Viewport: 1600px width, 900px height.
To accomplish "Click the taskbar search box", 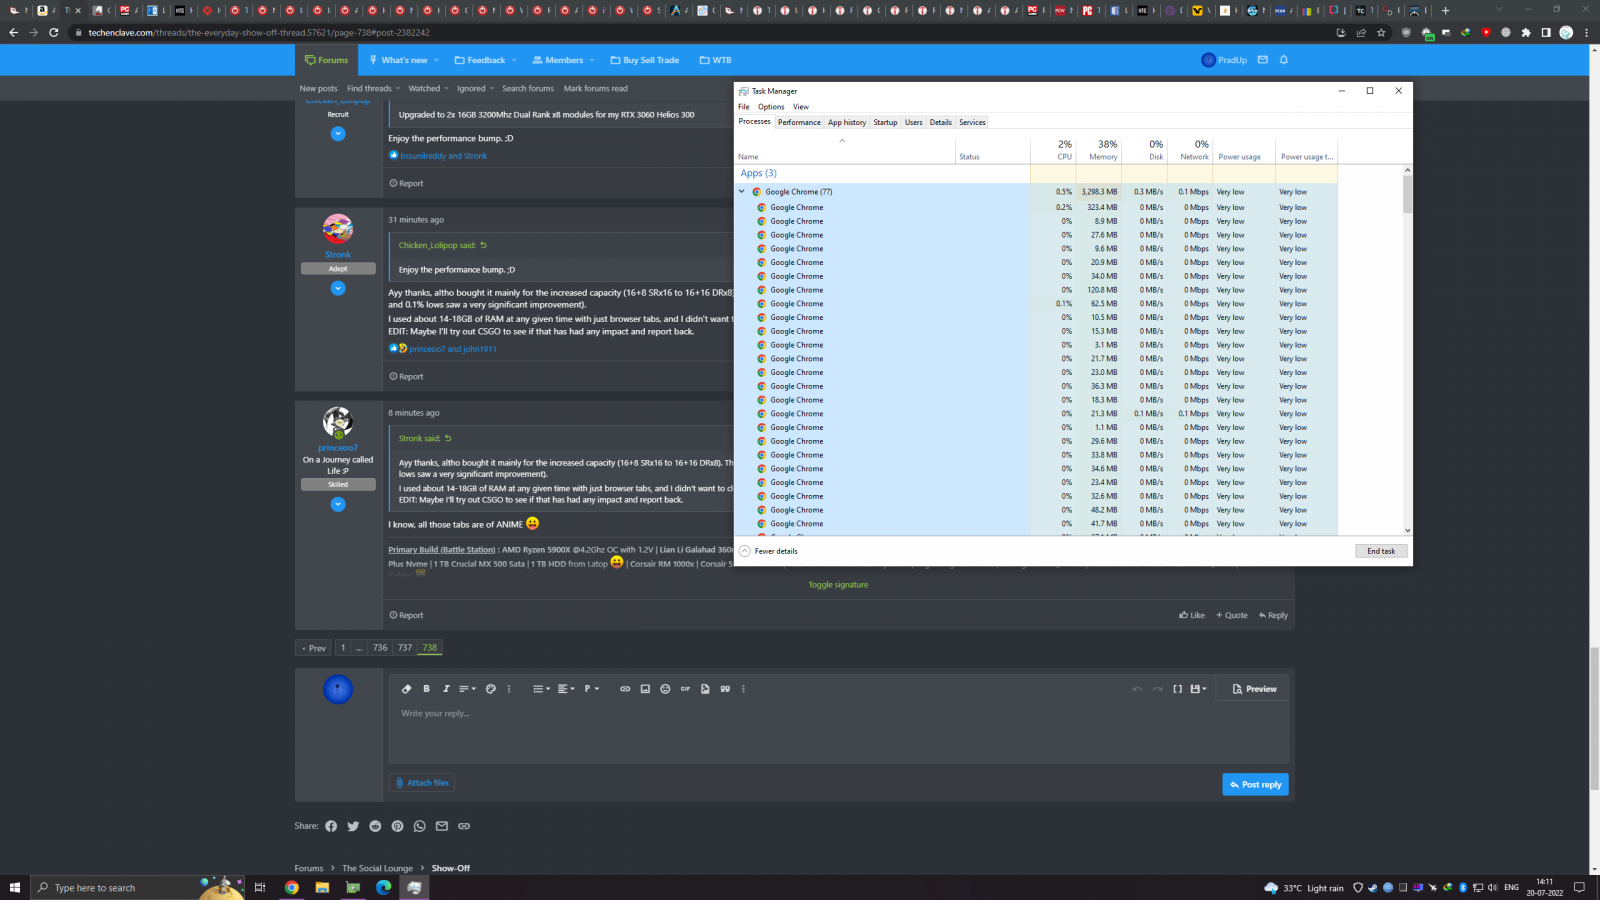I will click(x=138, y=887).
